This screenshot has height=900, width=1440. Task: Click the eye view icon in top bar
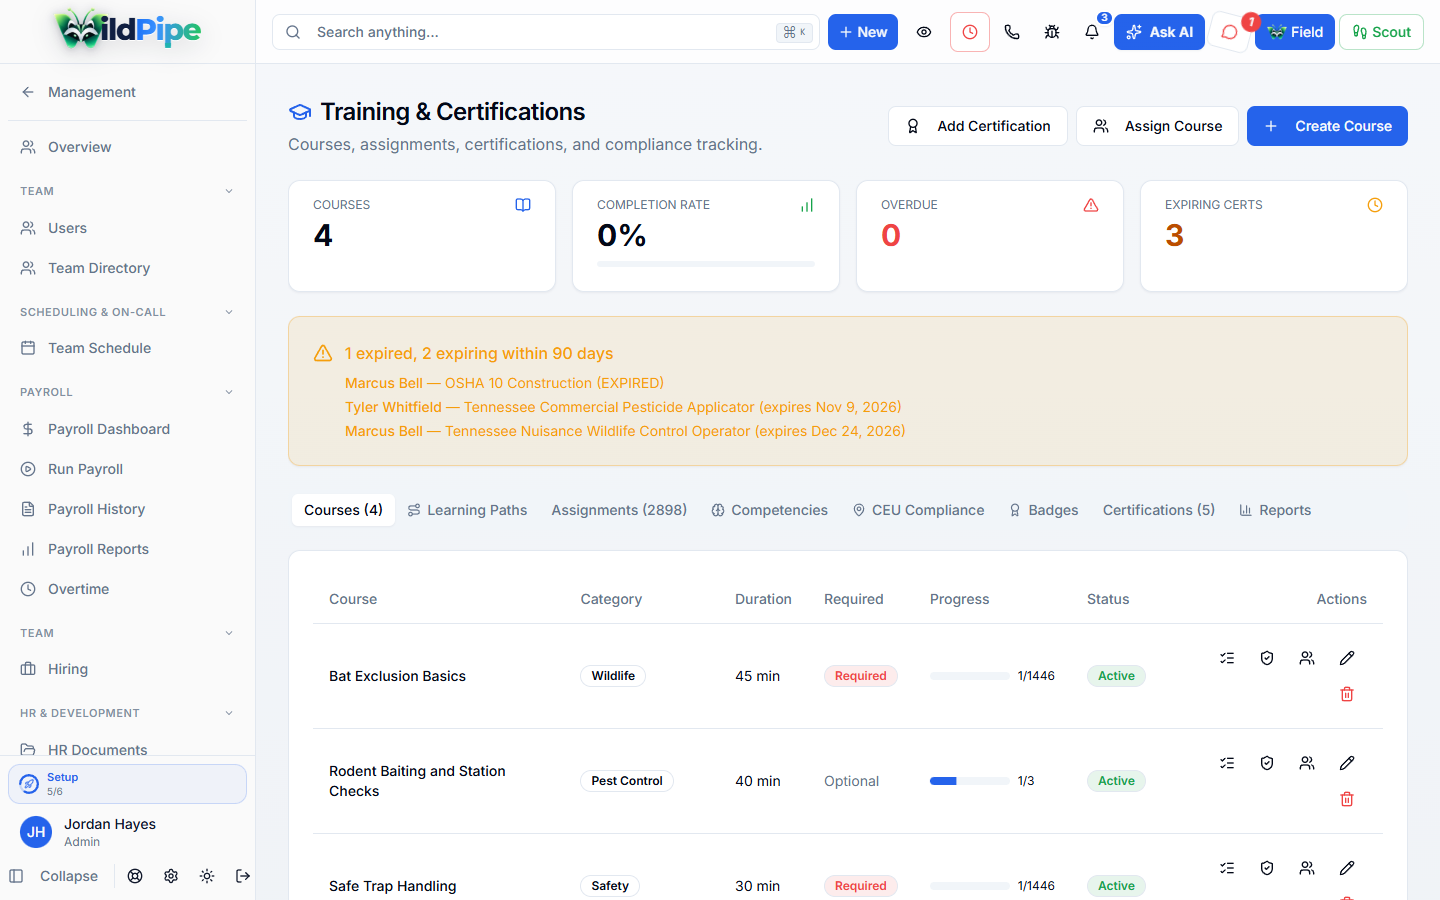[924, 32]
